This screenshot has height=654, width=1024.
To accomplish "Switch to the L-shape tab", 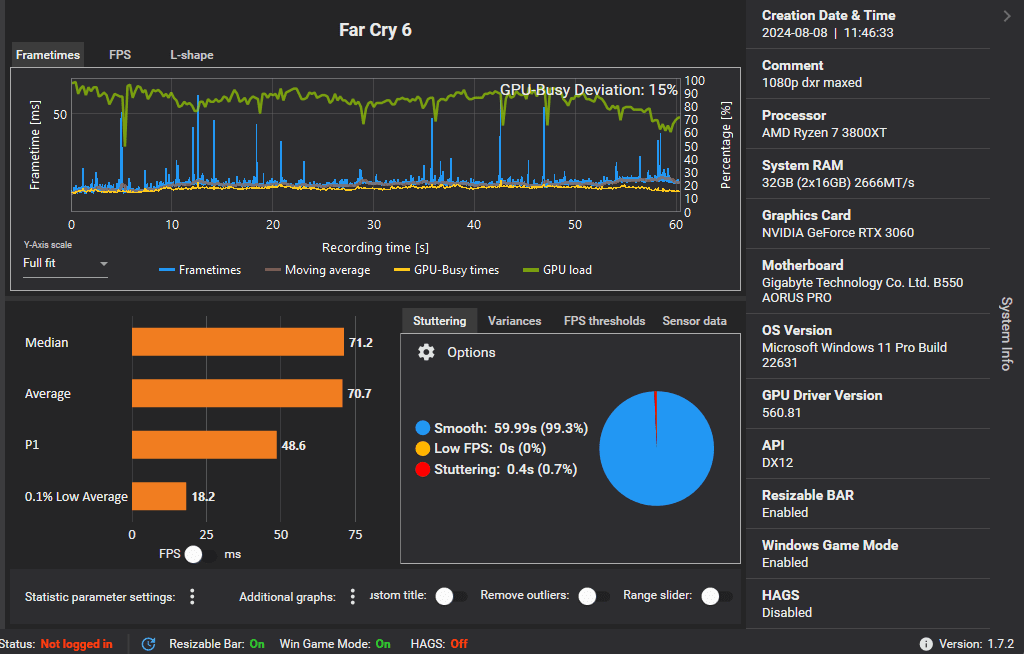I will pyautogui.click(x=192, y=55).
